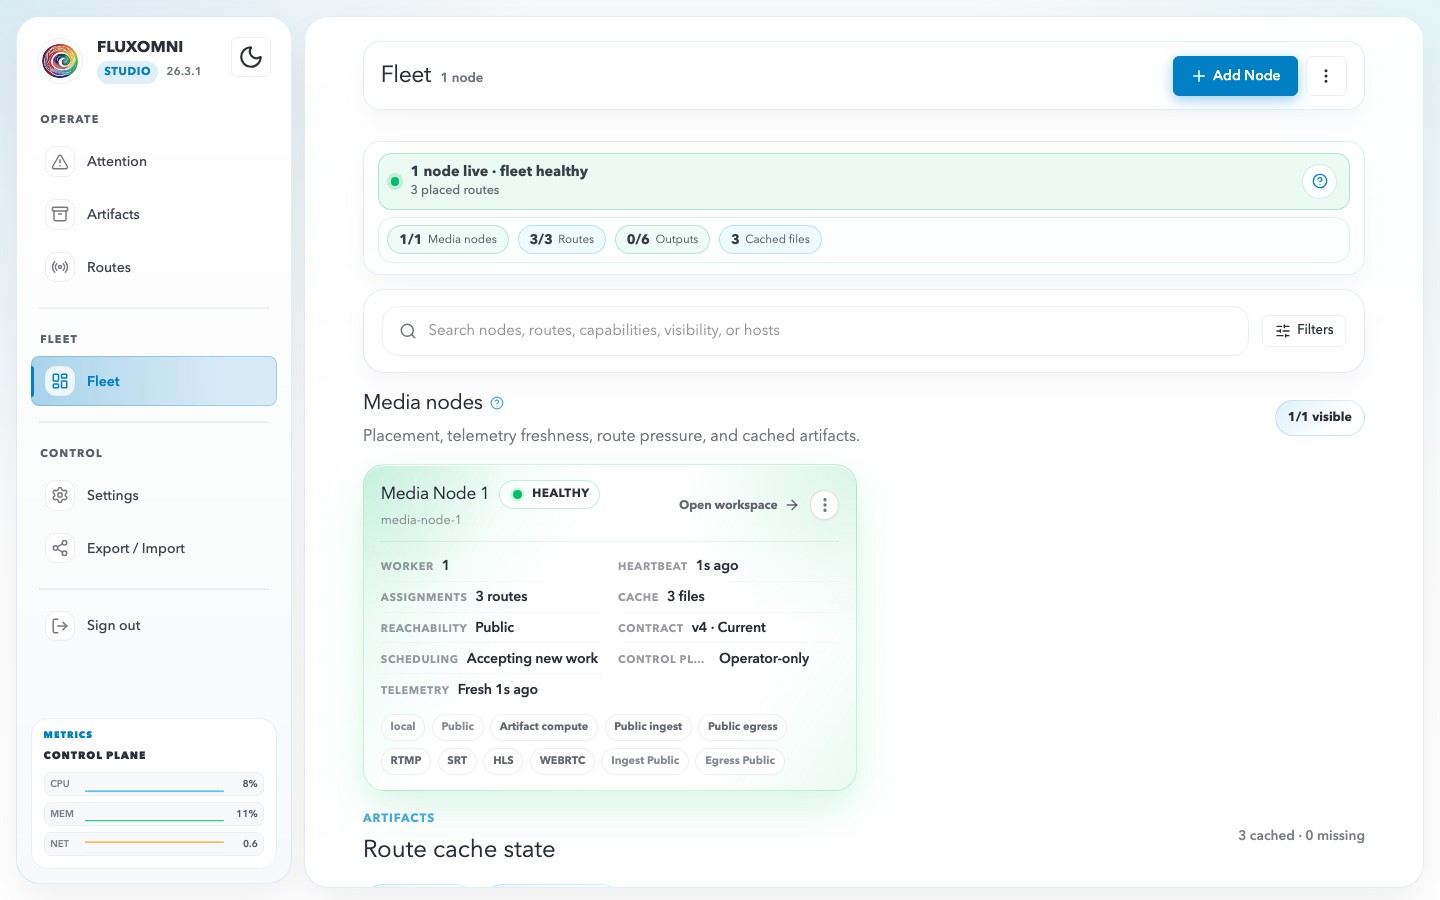This screenshot has height=900, width=1440.
Task: Click the CPU metric bar
Action: coord(154,784)
